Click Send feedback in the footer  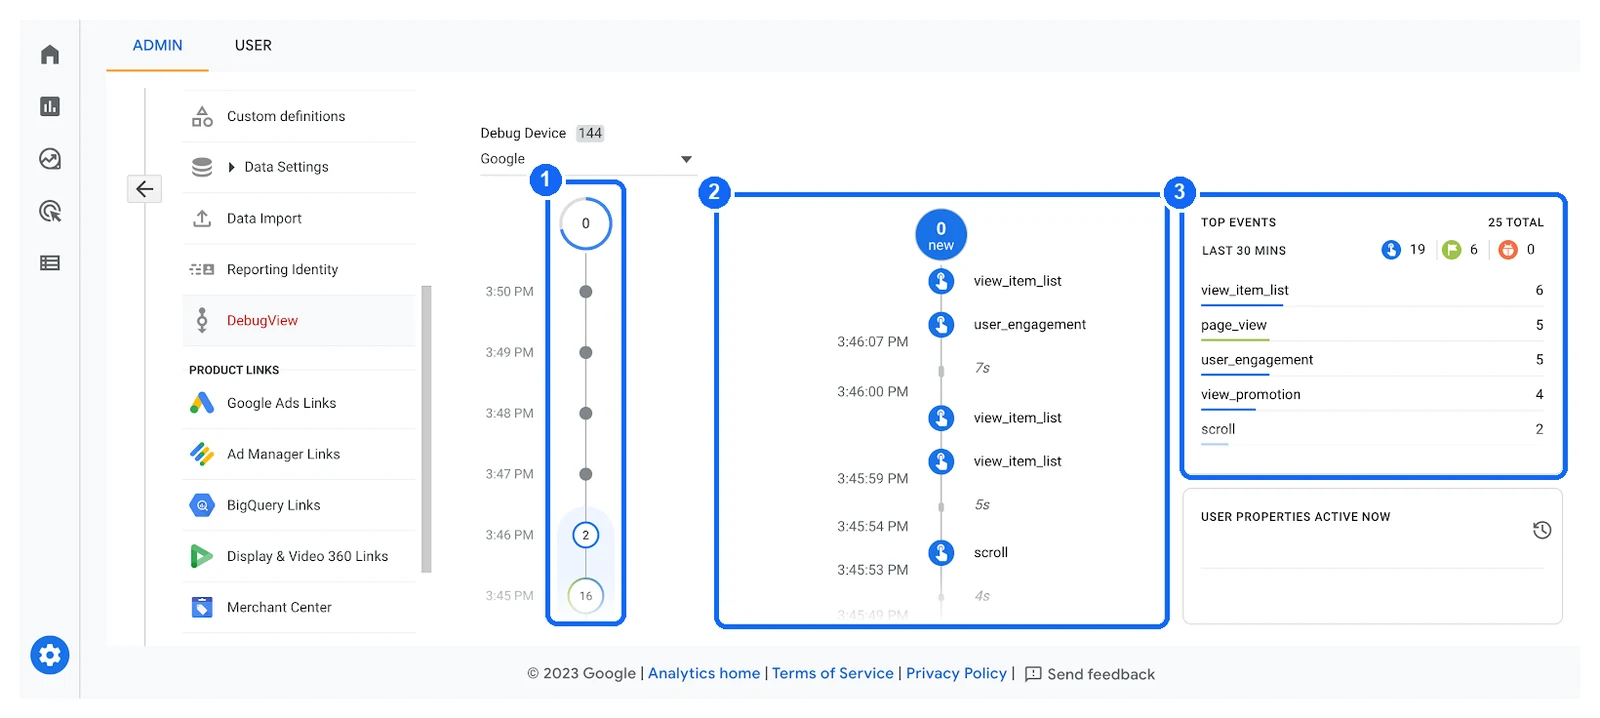(1090, 674)
